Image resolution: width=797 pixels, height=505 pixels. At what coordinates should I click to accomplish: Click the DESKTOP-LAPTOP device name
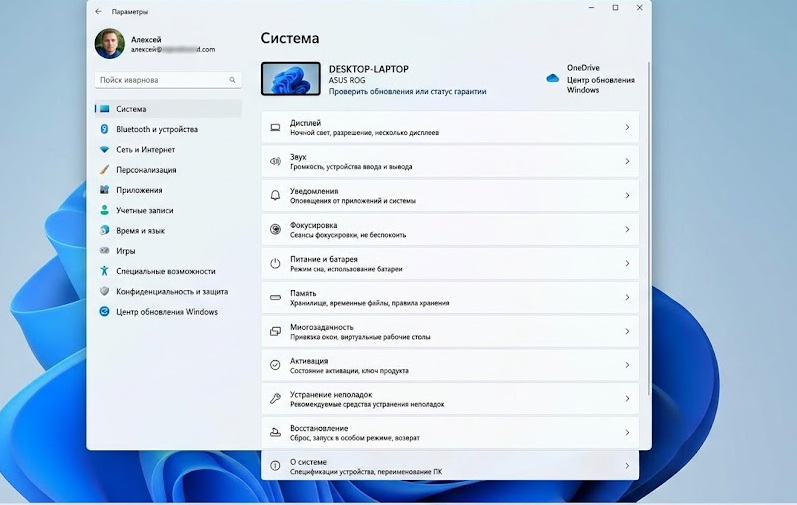pos(369,69)
